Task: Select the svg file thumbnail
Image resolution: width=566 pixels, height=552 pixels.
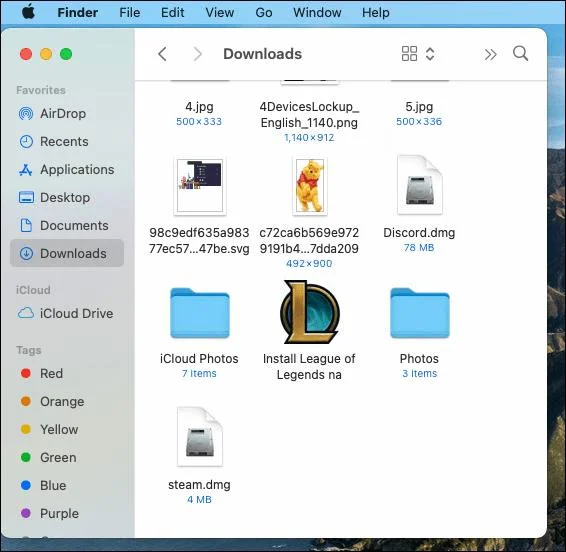Action: pos(200,186)
